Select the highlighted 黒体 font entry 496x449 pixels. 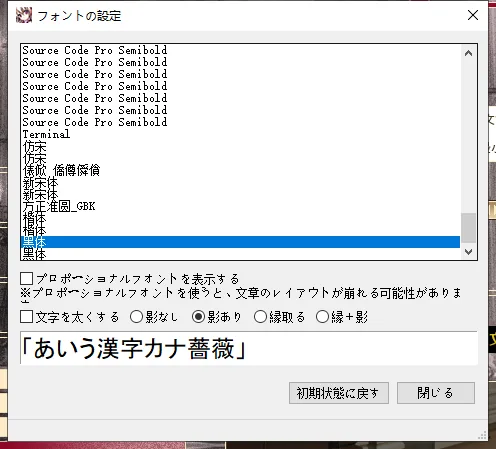tap(240, 242)
